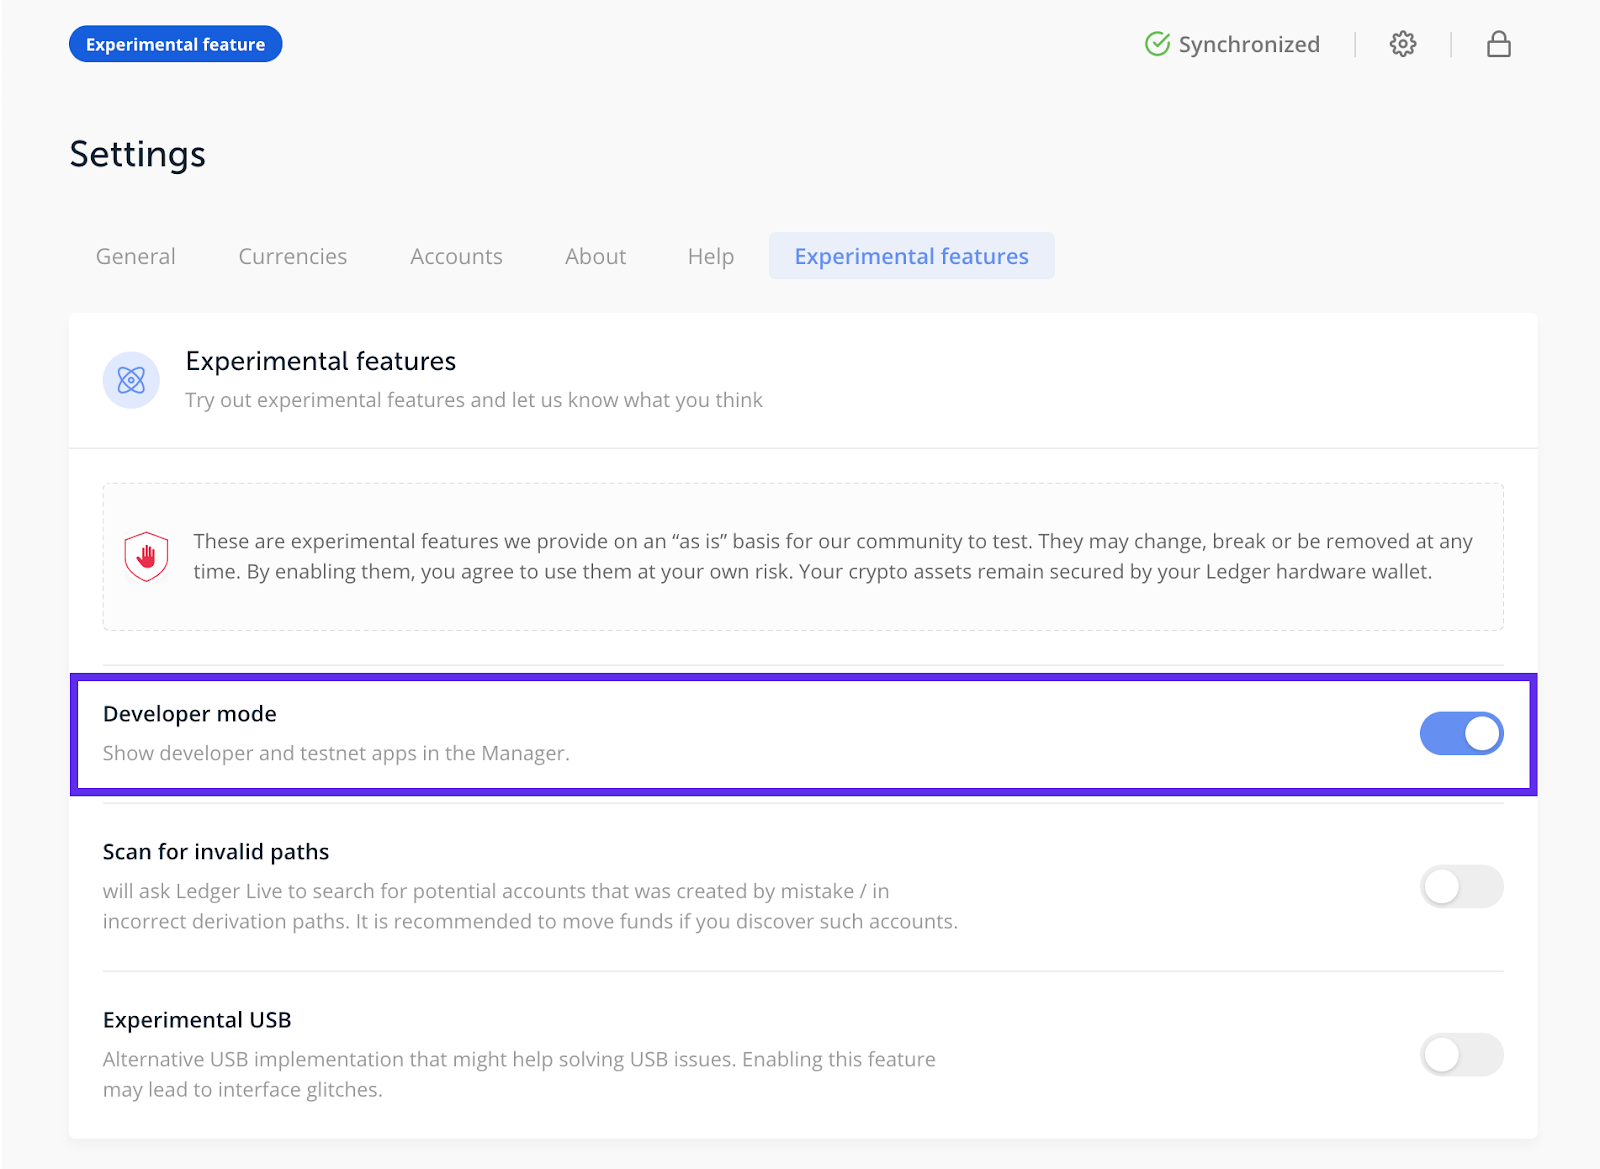Turn on the Experimental USB toggle
This screenshot has width=1600, height=1169.
point(1461,1054)
